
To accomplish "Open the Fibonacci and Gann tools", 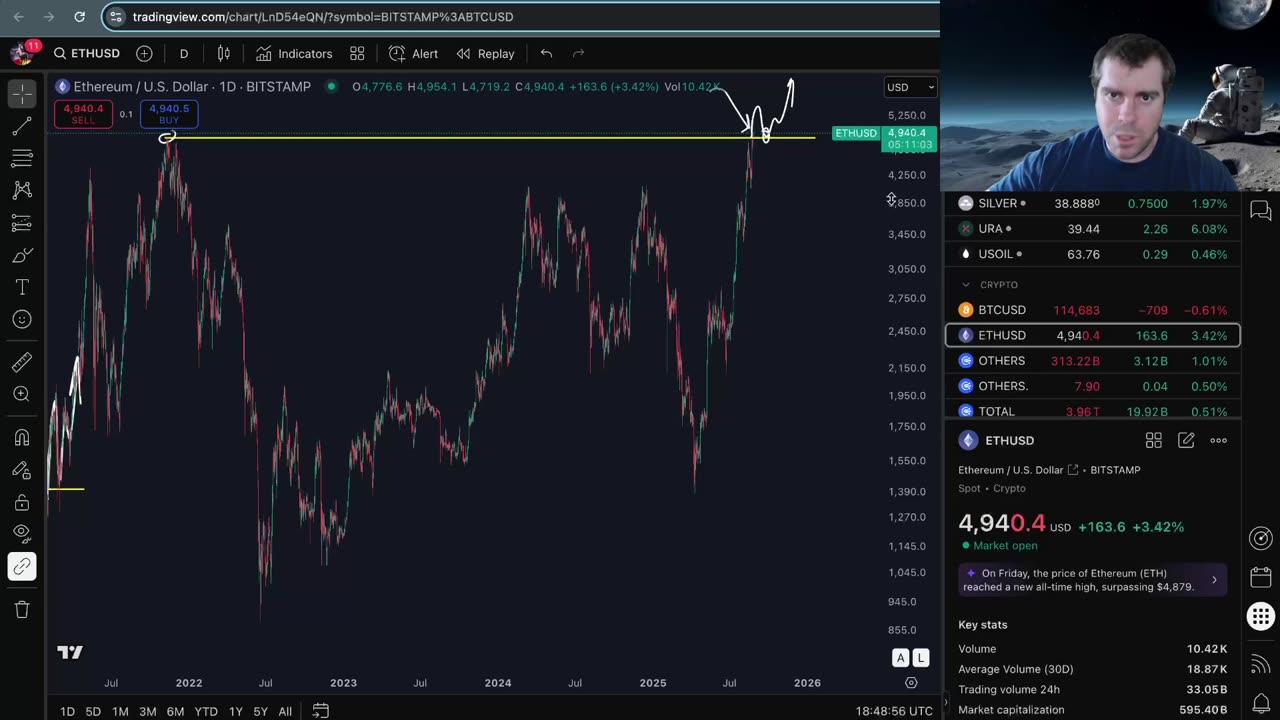I will tap(22, 158).
